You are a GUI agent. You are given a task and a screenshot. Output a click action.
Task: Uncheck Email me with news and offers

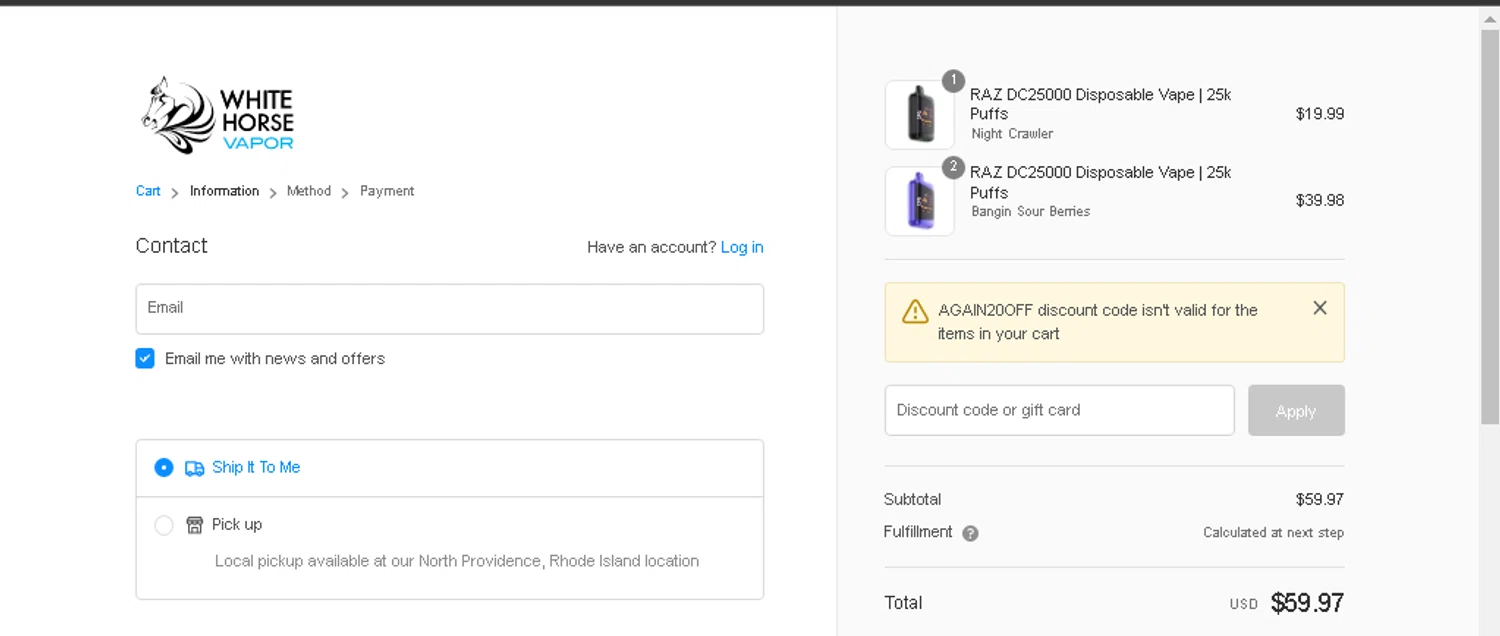tap(145, 359)
